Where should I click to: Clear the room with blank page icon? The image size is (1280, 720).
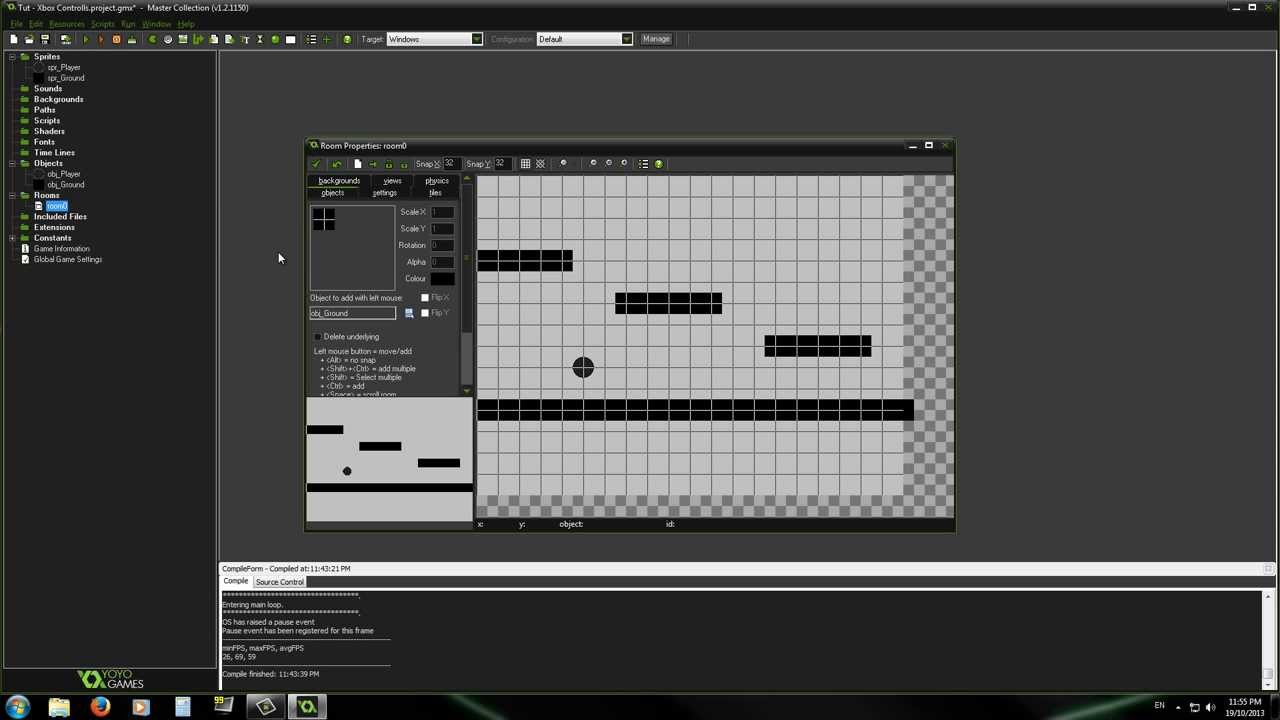(358, 164)
